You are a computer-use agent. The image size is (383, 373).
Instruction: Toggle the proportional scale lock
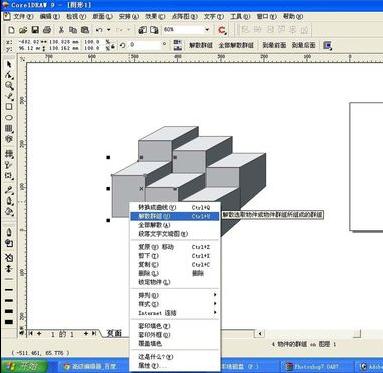[x=113, y=46]
